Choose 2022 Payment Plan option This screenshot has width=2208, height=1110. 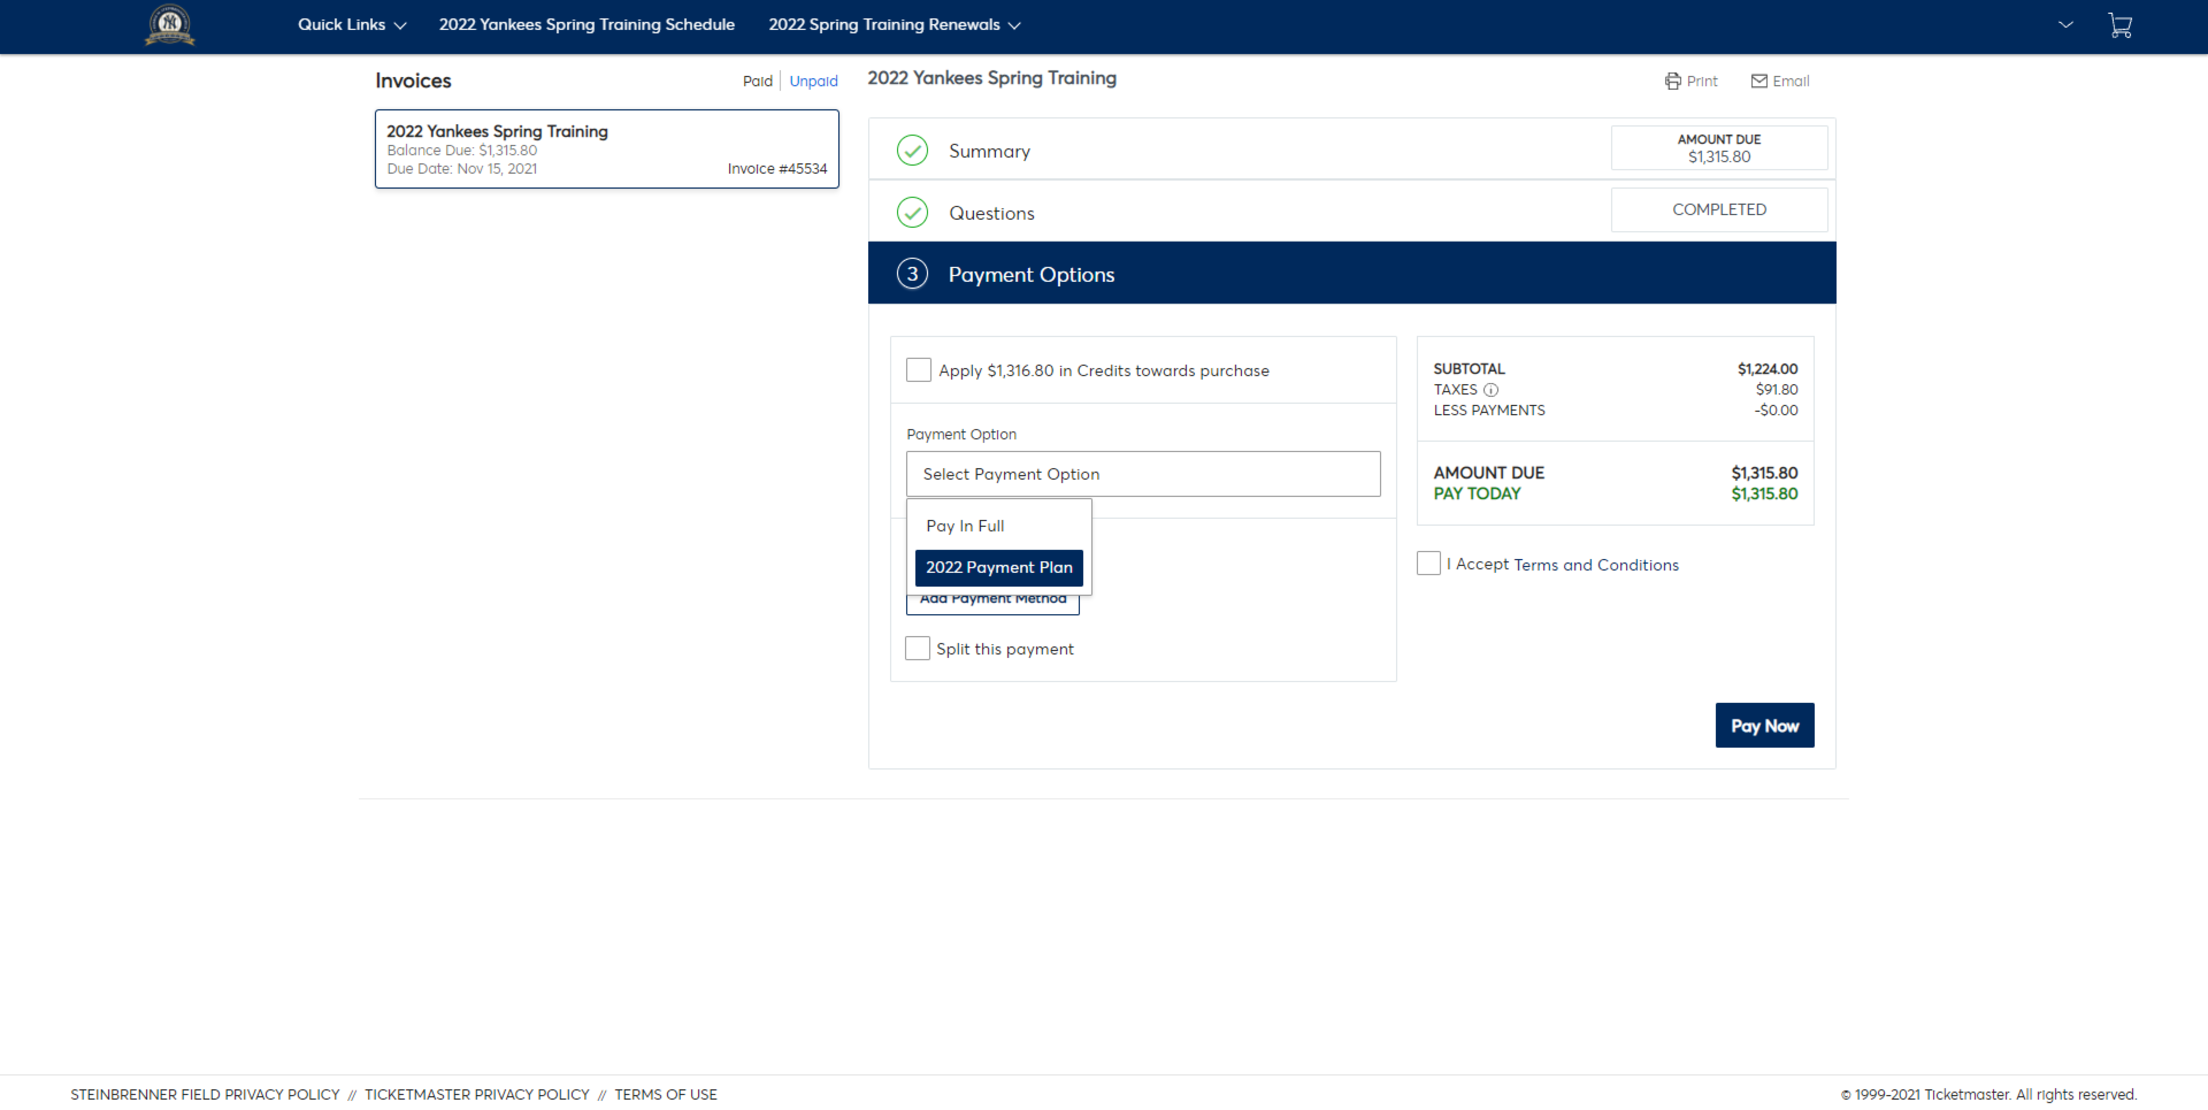point(998,567)
